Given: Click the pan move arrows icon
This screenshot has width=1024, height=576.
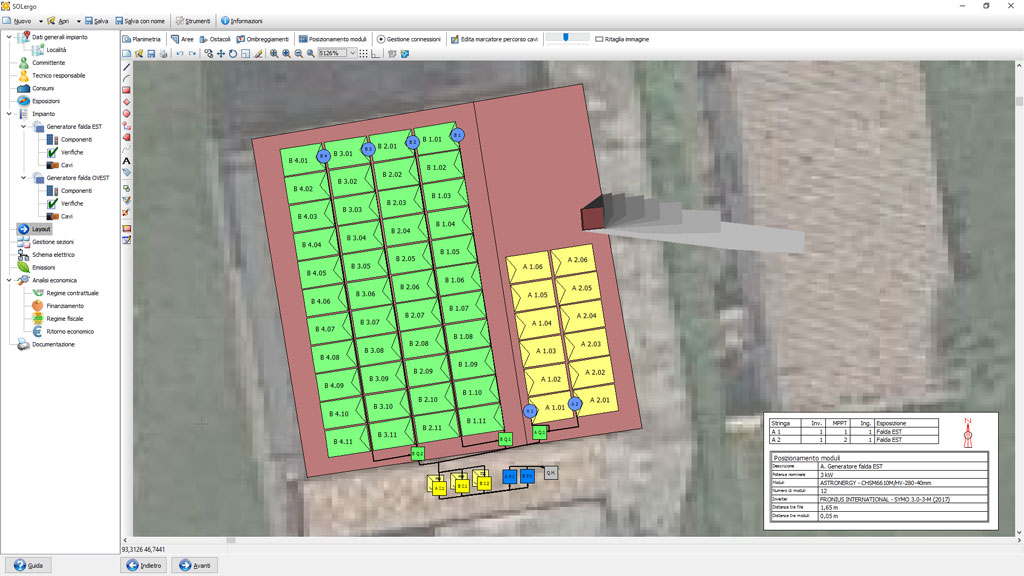Looking at the screenshot, I should point(221,54).
